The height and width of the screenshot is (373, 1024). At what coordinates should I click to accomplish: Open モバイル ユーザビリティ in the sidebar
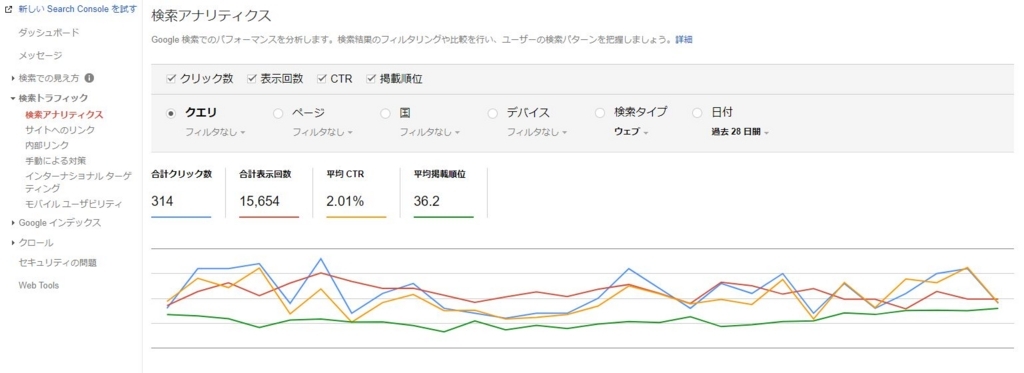tap(73, 204)
